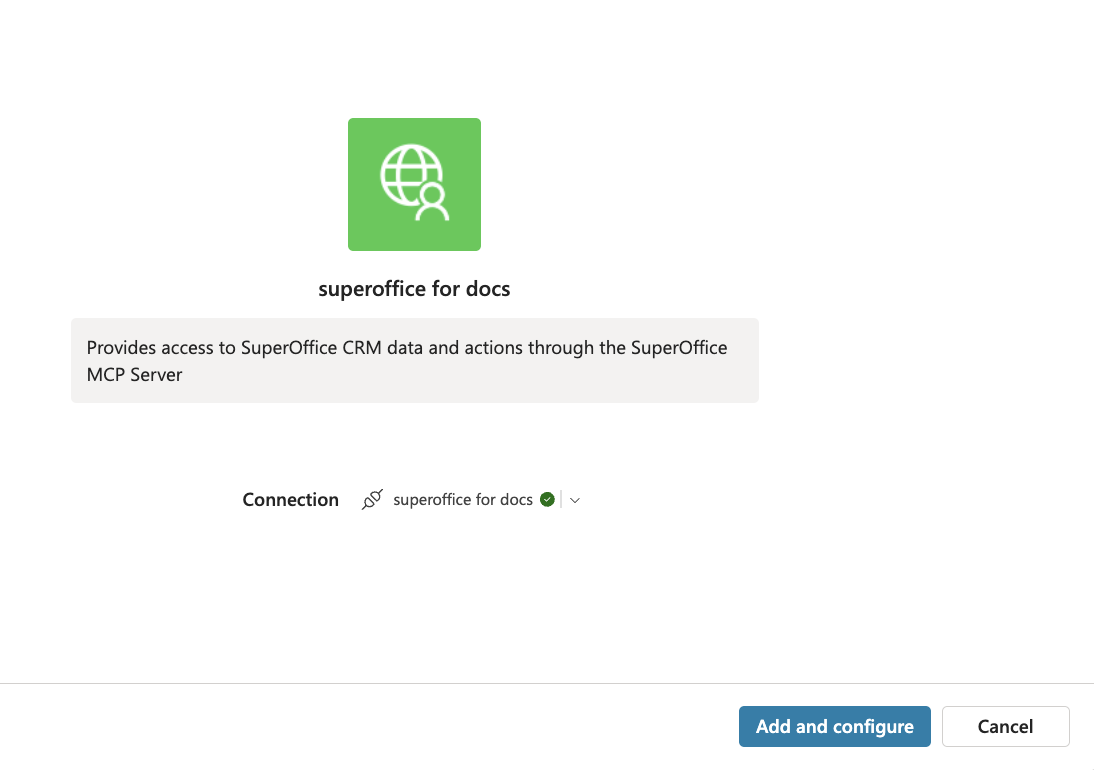Click the plug connector icon beside Connection
Viewport: 1094px width, 770px height.
[x=373, y=499]
